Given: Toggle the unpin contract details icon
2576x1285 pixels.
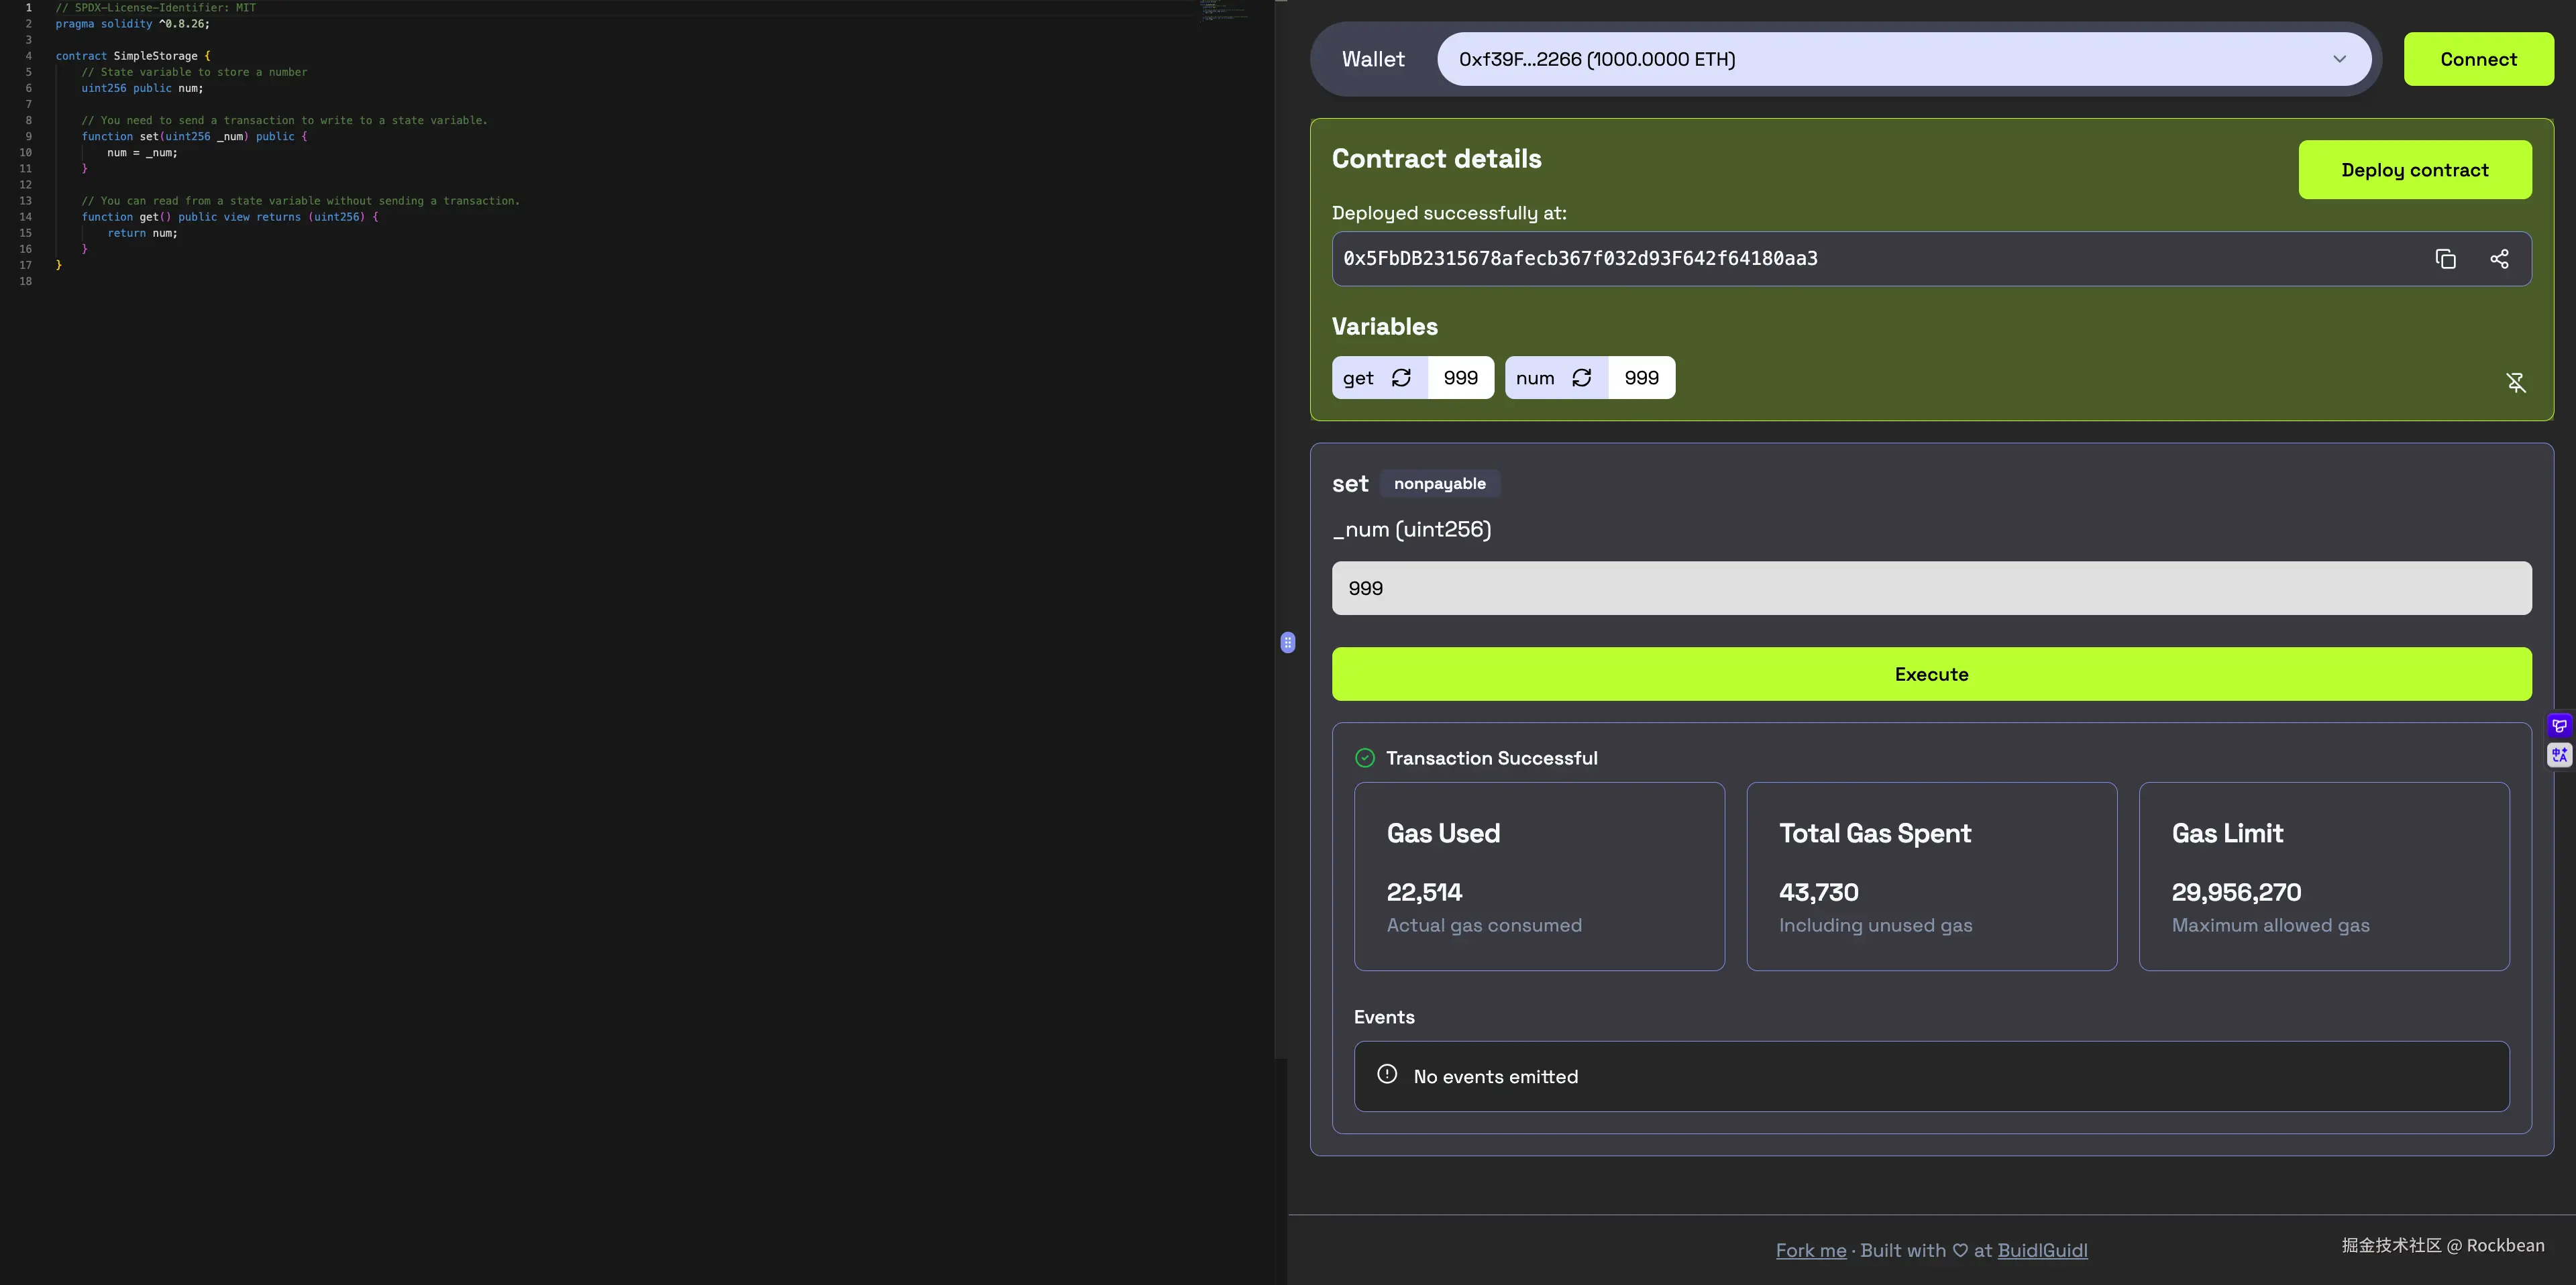Looking at the screenshot, I should (x=2516, y=382).
